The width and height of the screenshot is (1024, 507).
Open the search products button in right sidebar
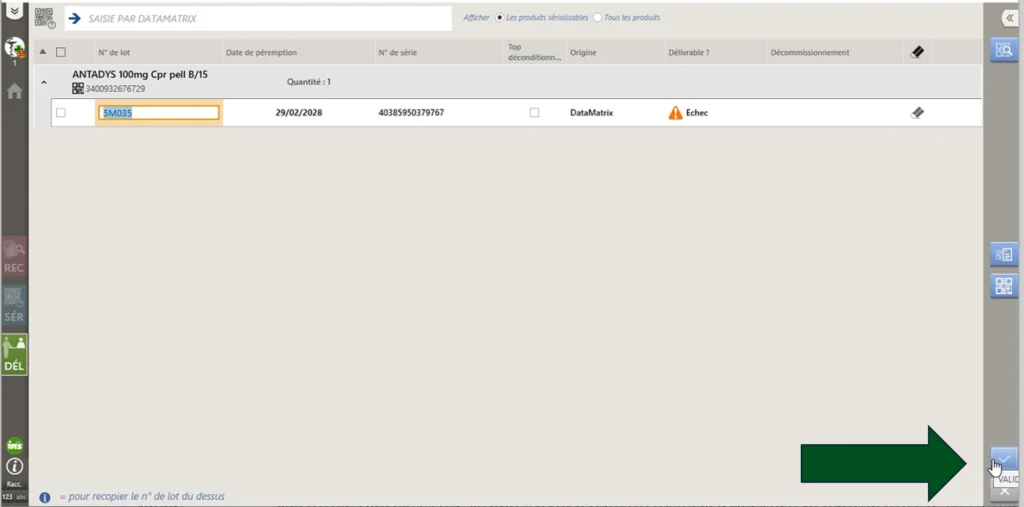point(1004,50)
